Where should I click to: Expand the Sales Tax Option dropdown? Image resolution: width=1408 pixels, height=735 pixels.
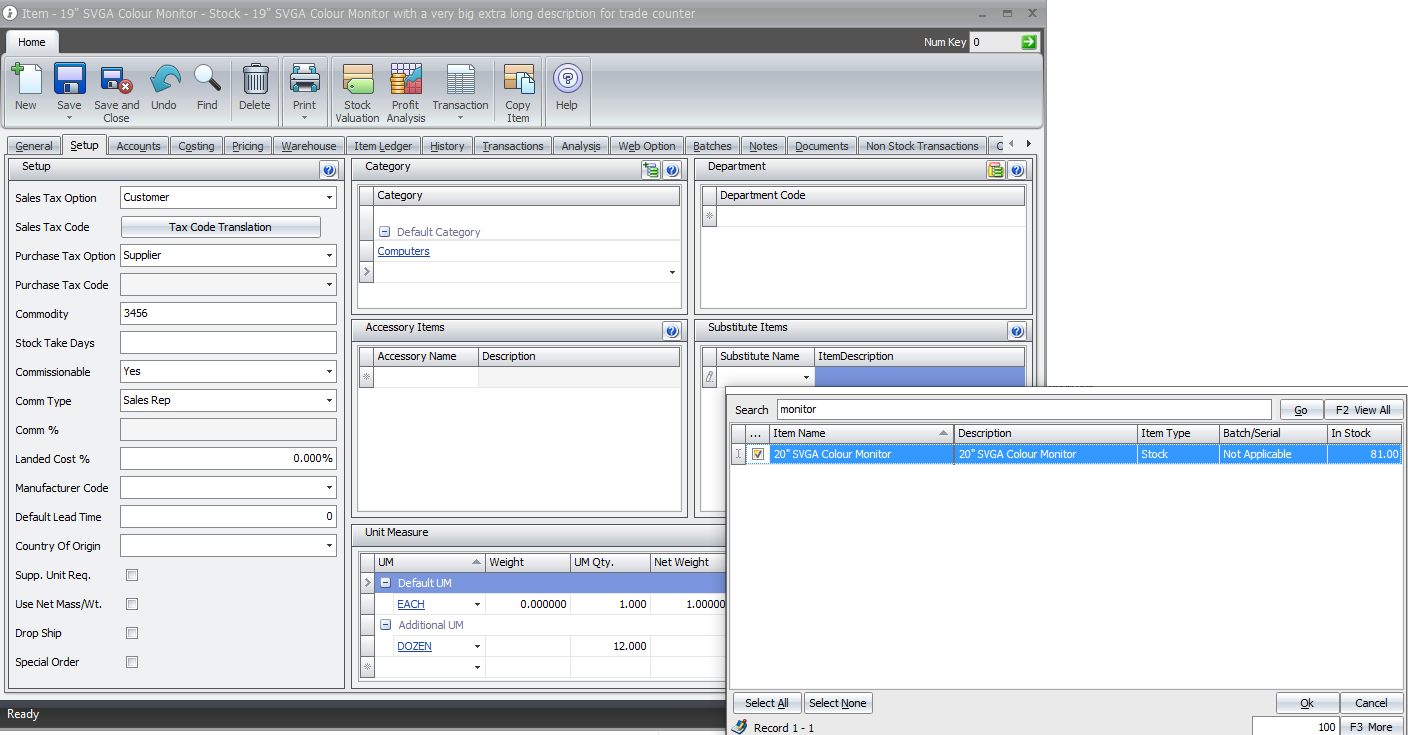pyautogui.click(x=329, y=198)
